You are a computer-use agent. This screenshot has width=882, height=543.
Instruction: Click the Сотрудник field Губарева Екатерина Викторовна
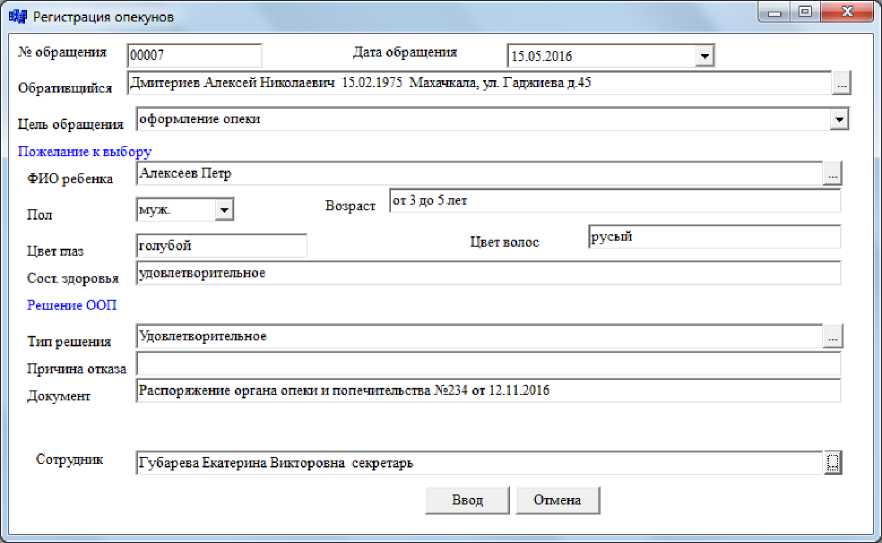480,463
